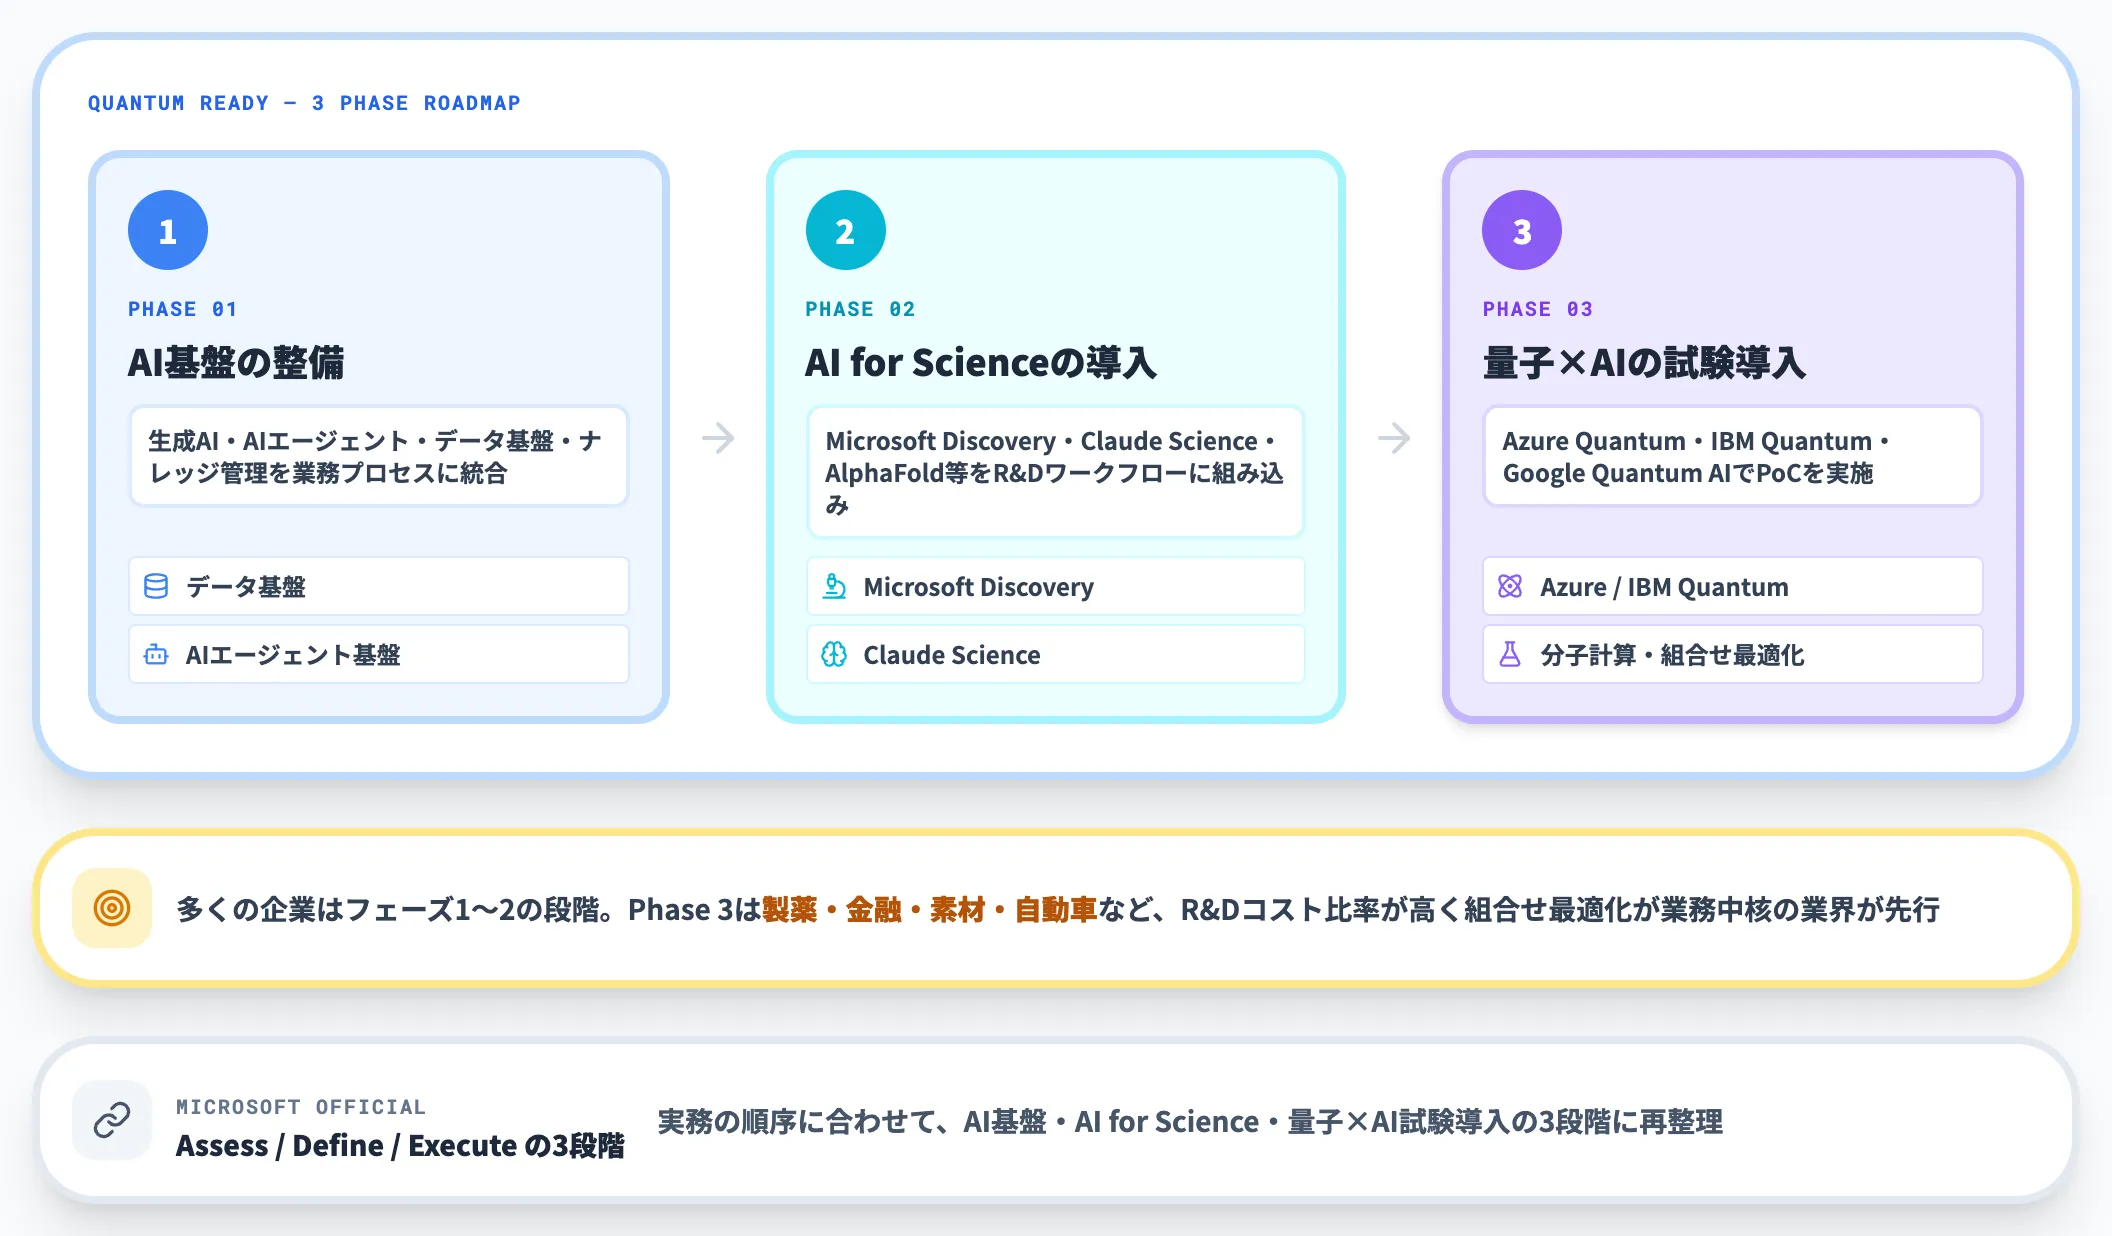Click the PHASE 02 label
2112x1236 pixels.
pos(860,309)
